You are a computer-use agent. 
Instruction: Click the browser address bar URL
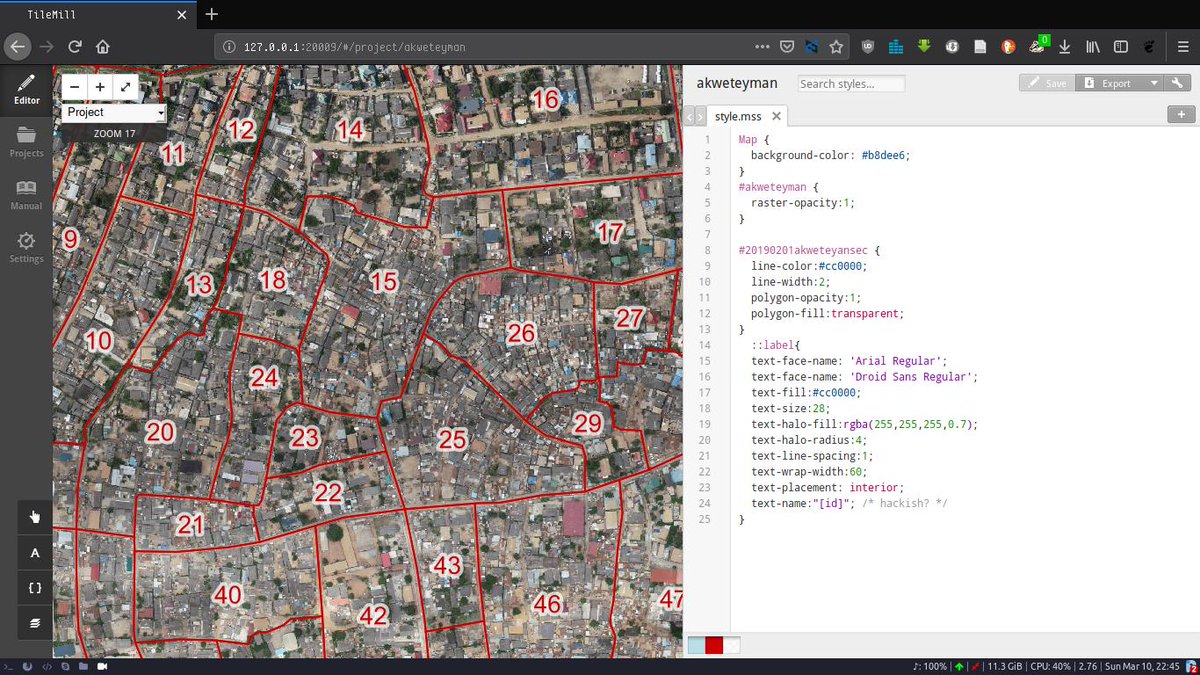pyautogui.click(x=354, y=47)
